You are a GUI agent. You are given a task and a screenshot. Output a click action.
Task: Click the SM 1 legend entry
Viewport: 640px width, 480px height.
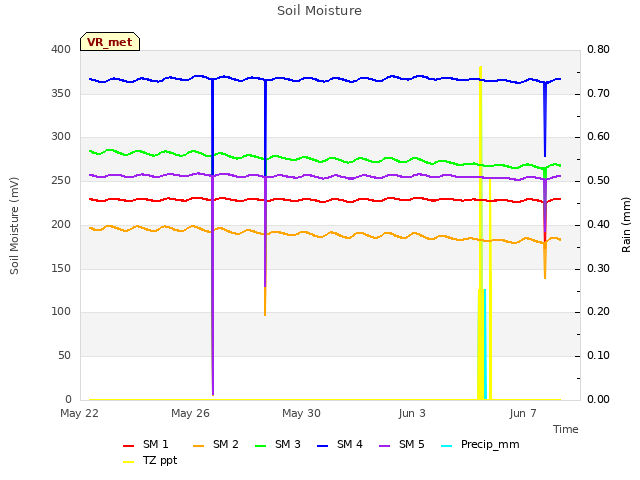click(145, 444)
